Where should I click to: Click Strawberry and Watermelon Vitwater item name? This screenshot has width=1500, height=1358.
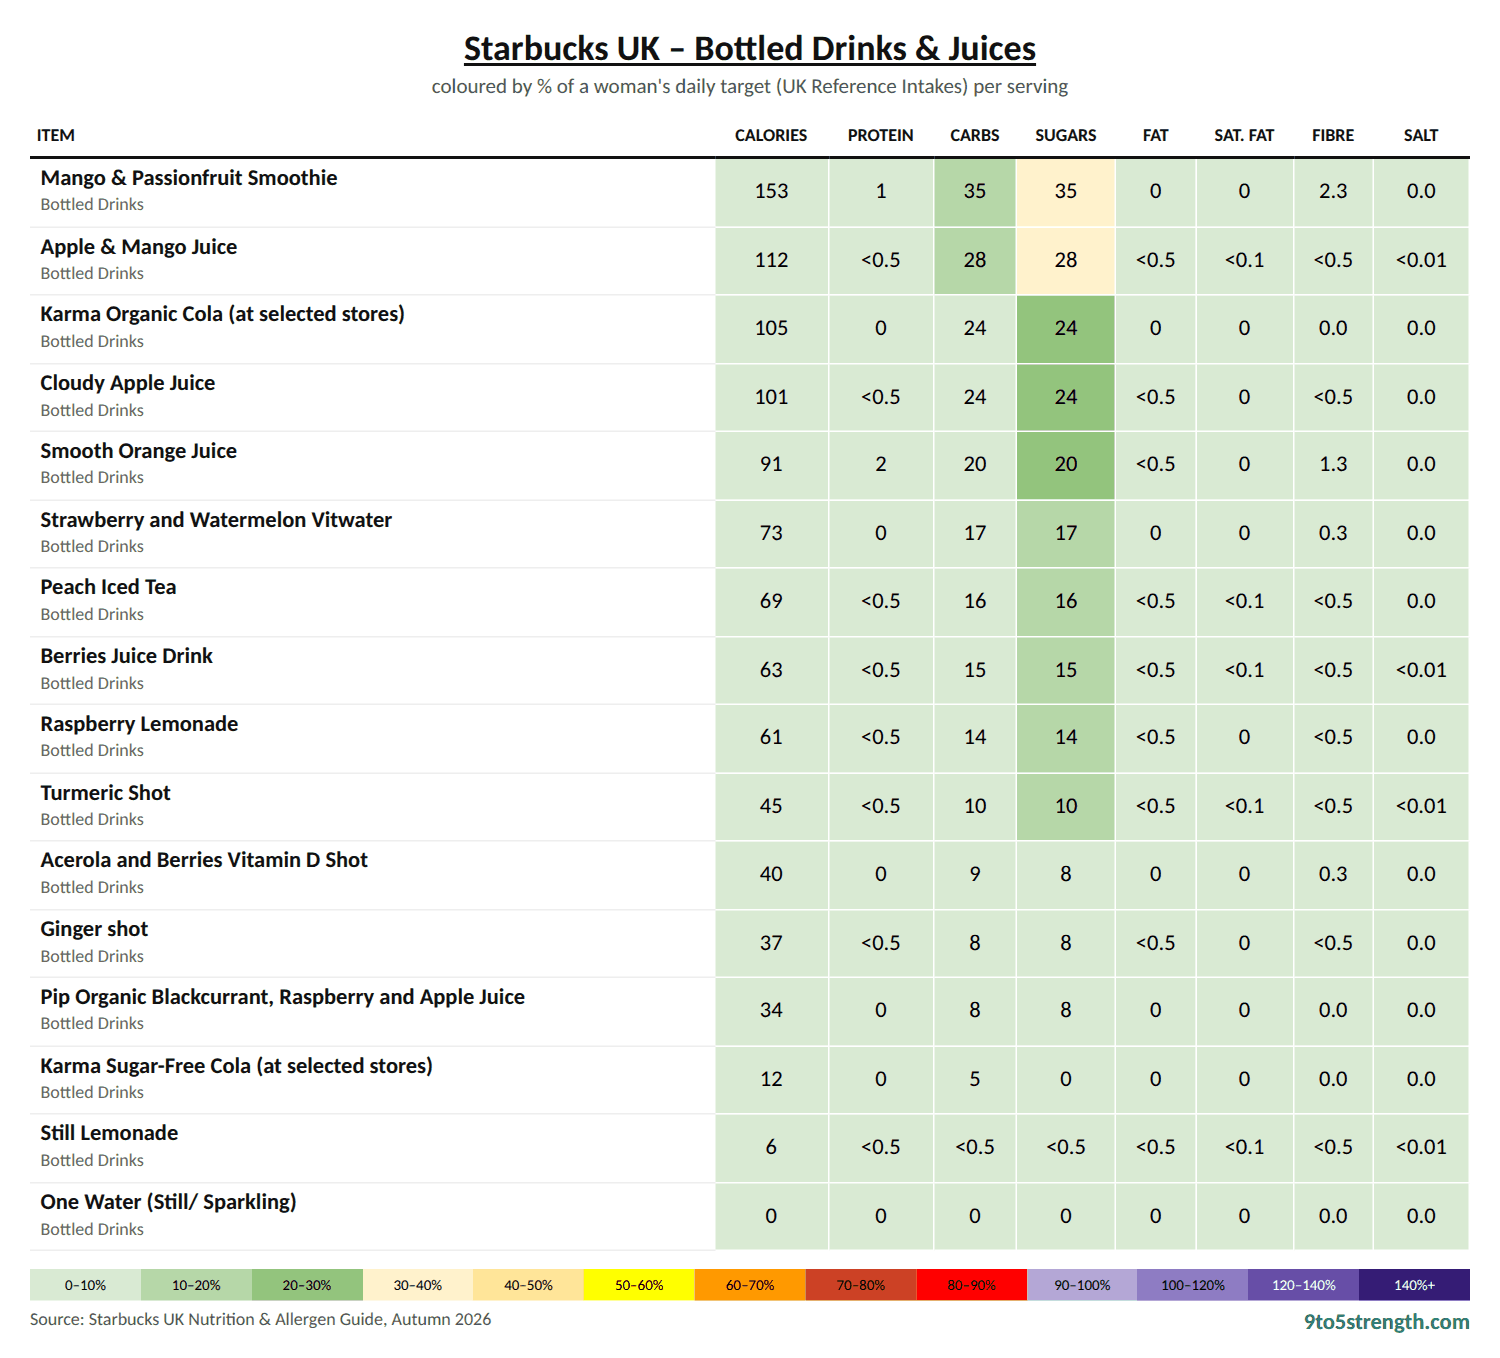[216, 520]
